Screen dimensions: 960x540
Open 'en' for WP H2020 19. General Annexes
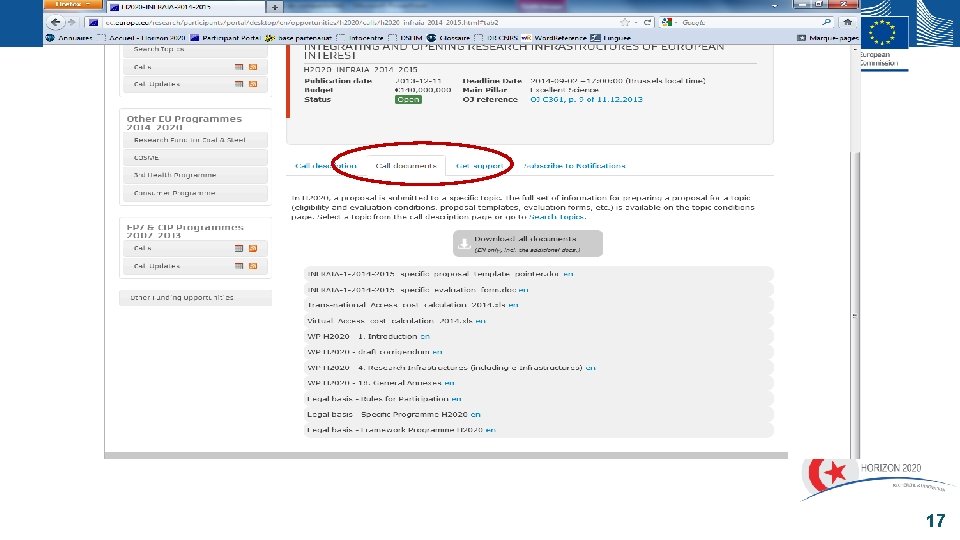(x=449, y=383)
